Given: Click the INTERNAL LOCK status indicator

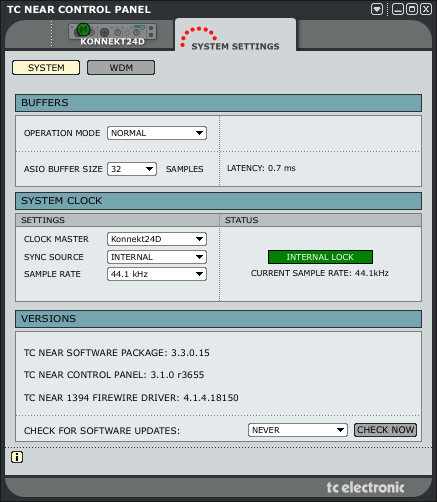Looking at the screenshot, I should (x=320, y=257).
